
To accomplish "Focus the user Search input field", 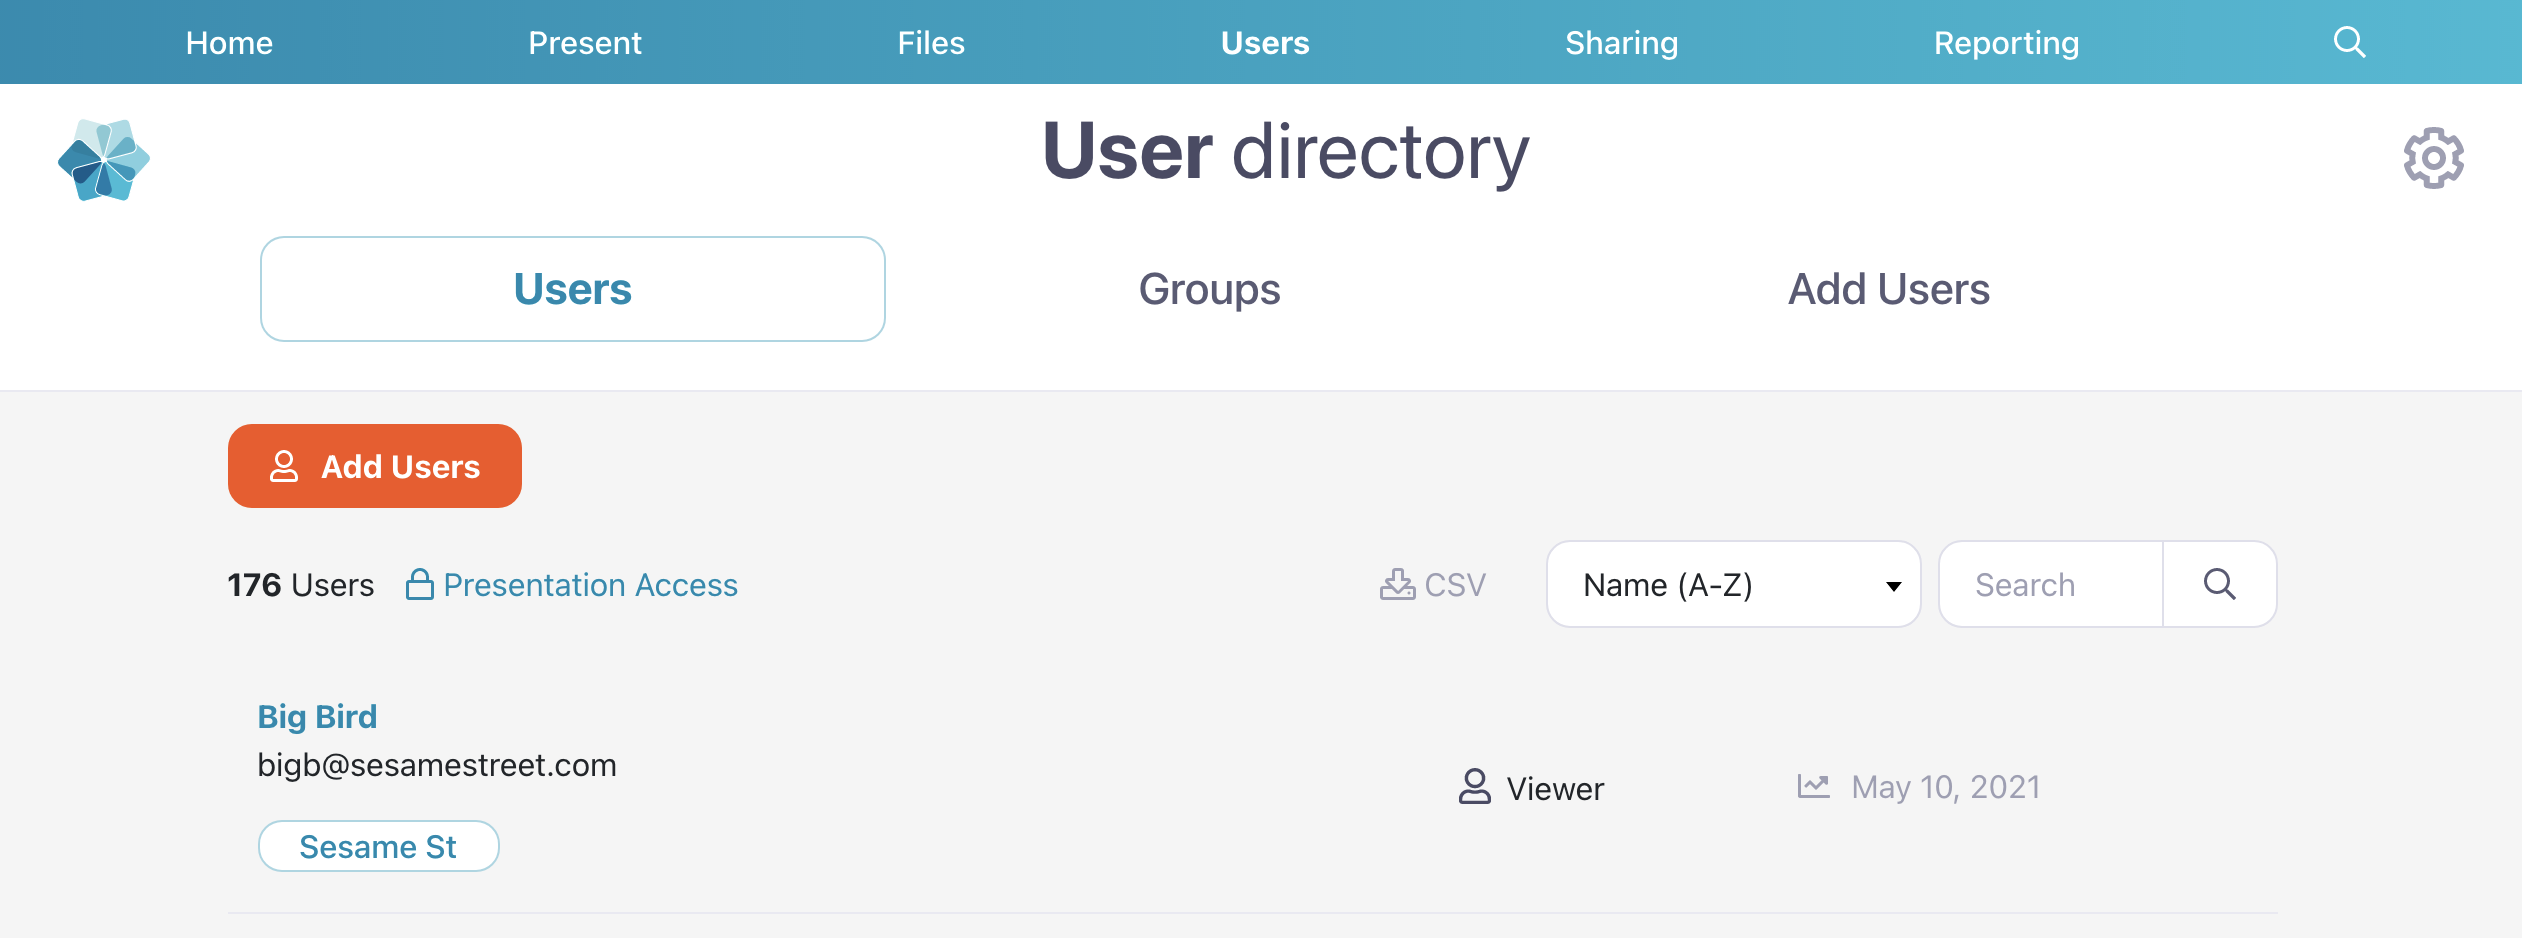I will (2050, 584).
